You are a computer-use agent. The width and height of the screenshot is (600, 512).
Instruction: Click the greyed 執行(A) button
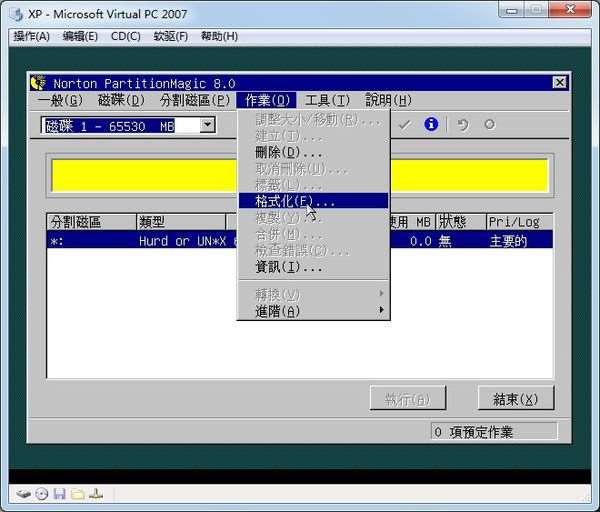pos(408,399)
